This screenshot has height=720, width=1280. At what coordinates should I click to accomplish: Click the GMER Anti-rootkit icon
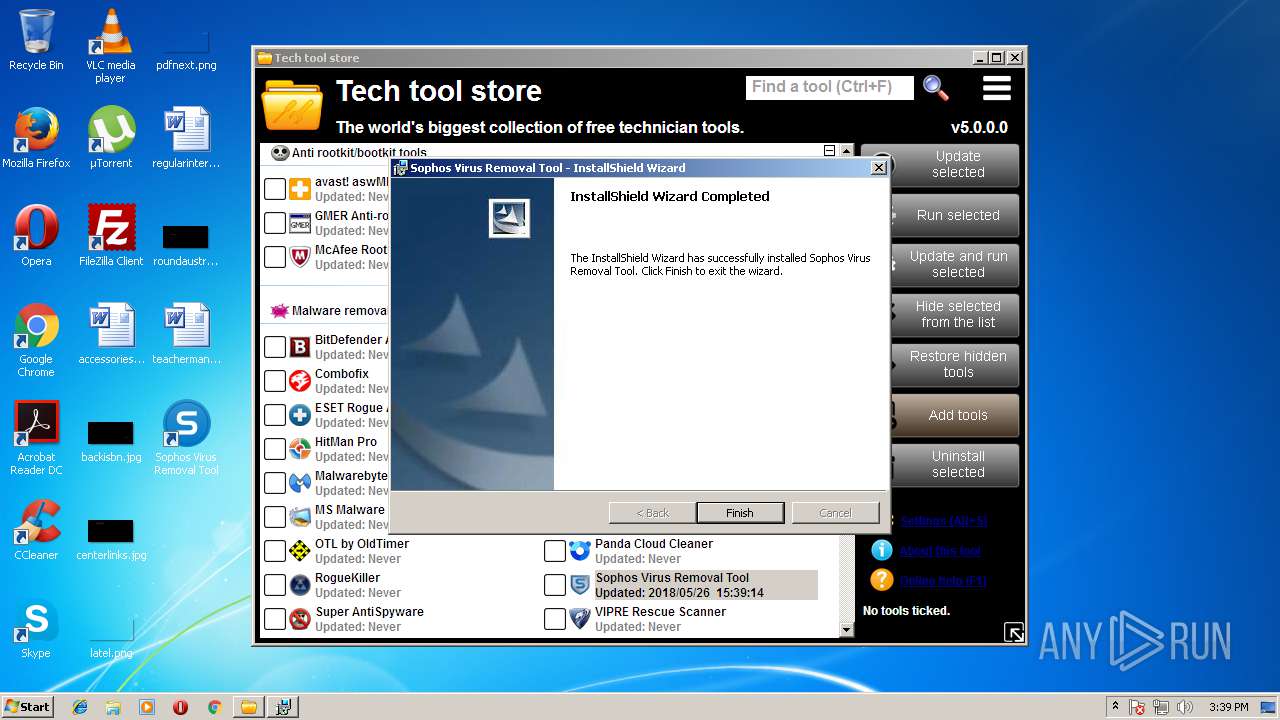click(299, 223)
